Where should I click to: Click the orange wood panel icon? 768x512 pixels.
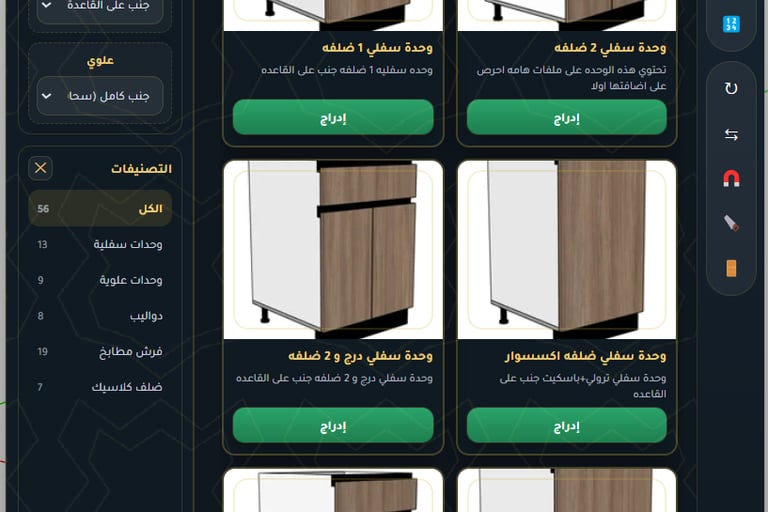click(731, 268)
